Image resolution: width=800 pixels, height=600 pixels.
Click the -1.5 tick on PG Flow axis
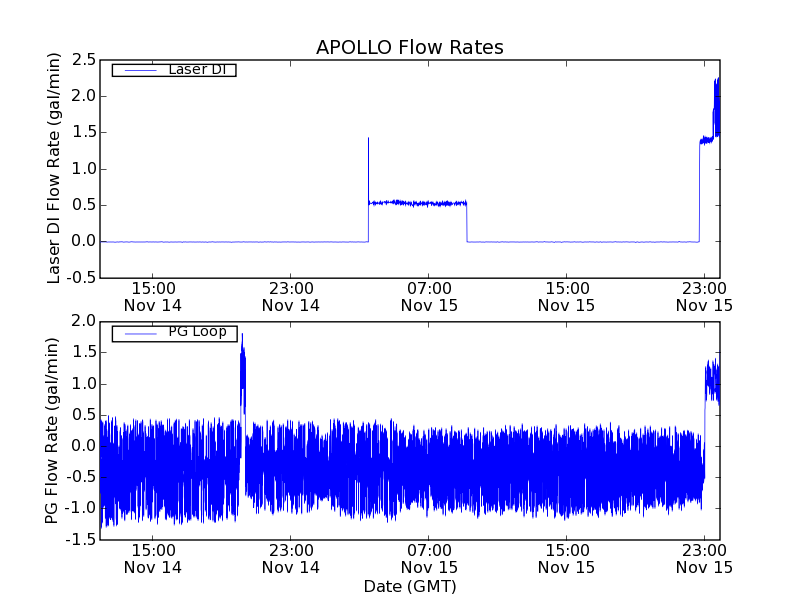point(81,539)
